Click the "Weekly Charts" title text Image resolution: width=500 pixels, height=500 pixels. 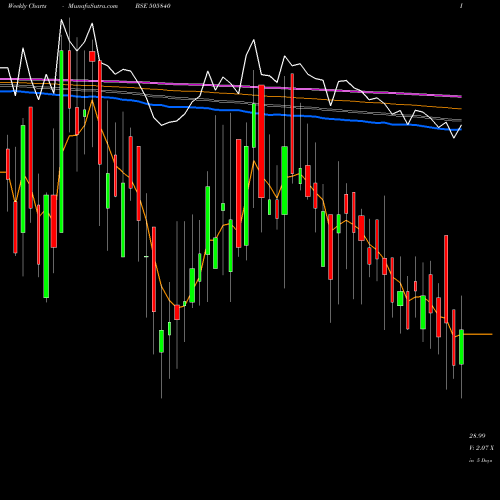pyautogui.click(x=27, y=6)
